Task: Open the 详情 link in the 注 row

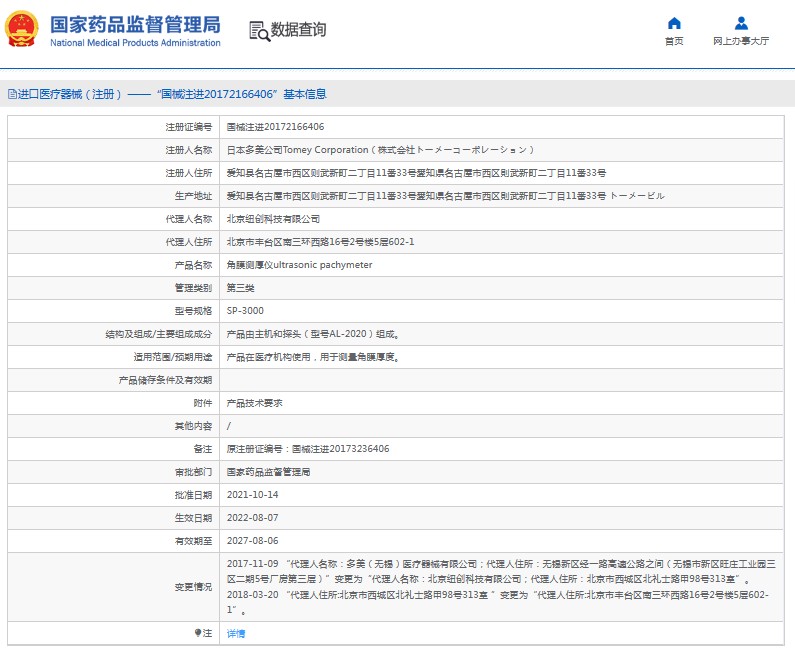Action: (236, 633)
